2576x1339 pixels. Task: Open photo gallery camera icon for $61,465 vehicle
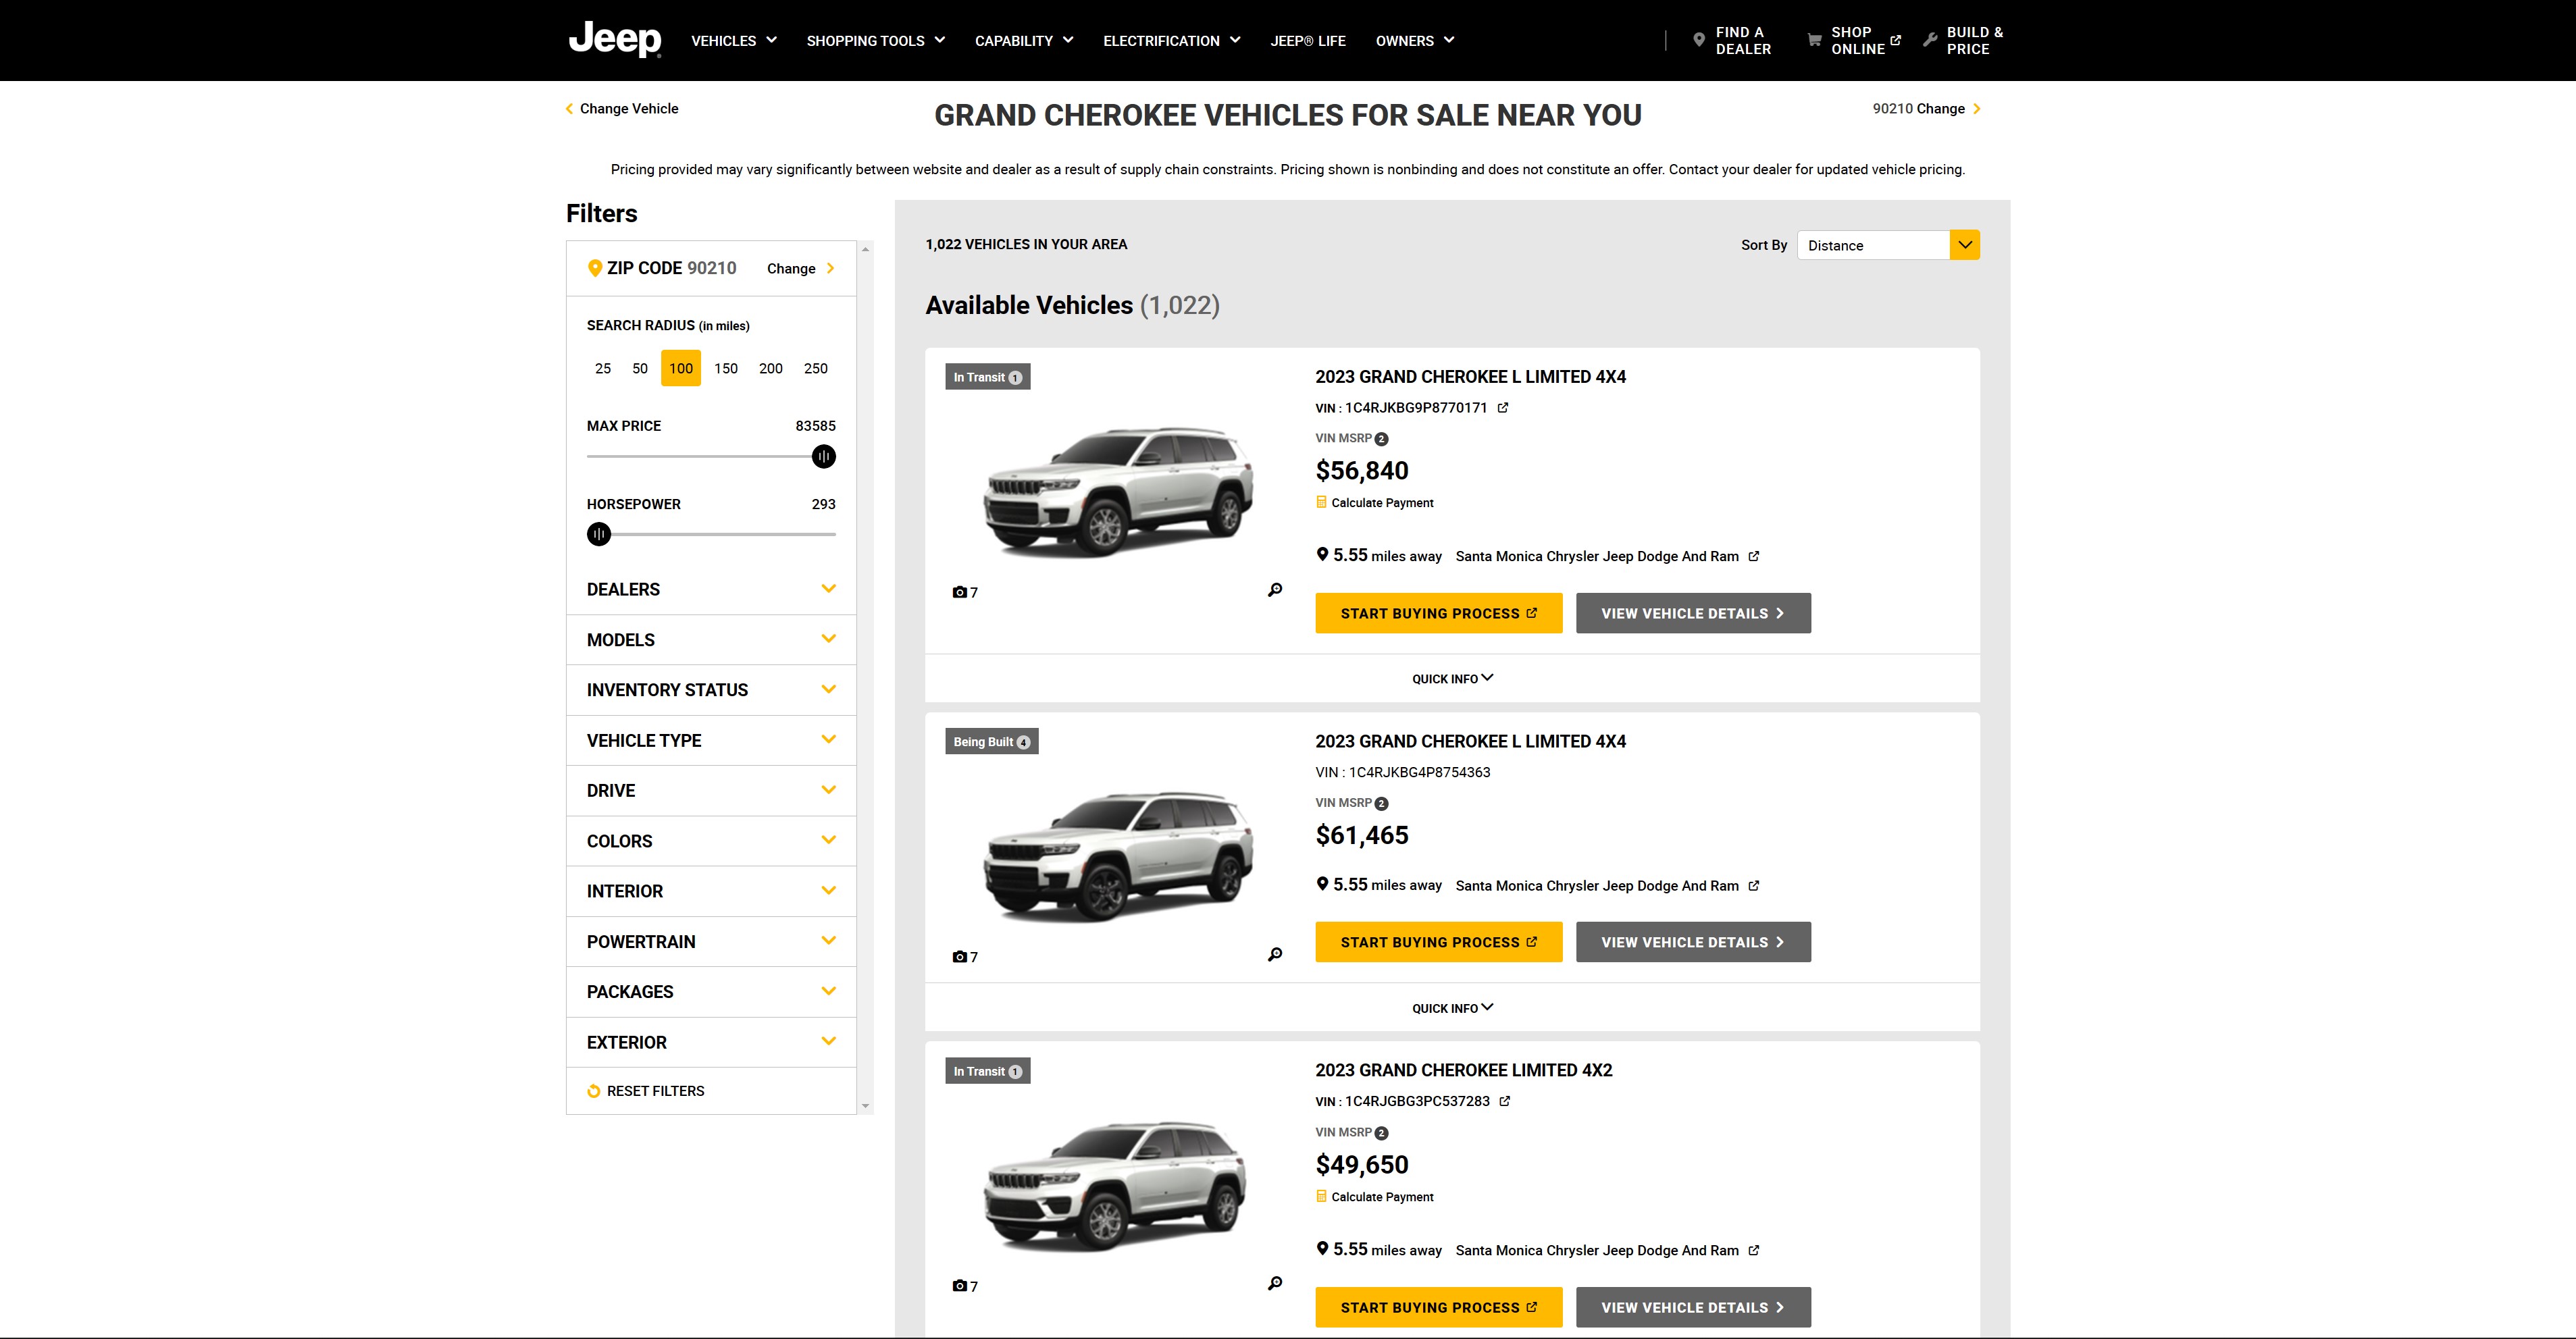pyautogui.click(x=960, y=957)
